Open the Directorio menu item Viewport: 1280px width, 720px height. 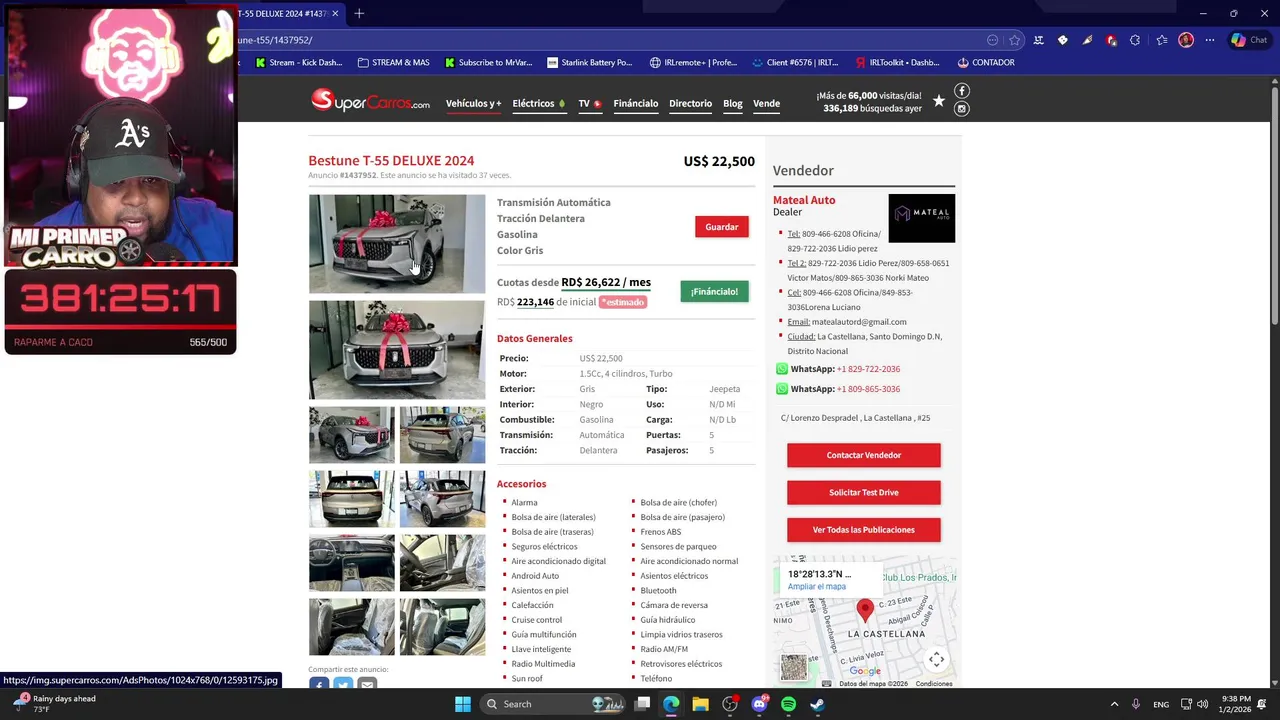tap(690, 103)
